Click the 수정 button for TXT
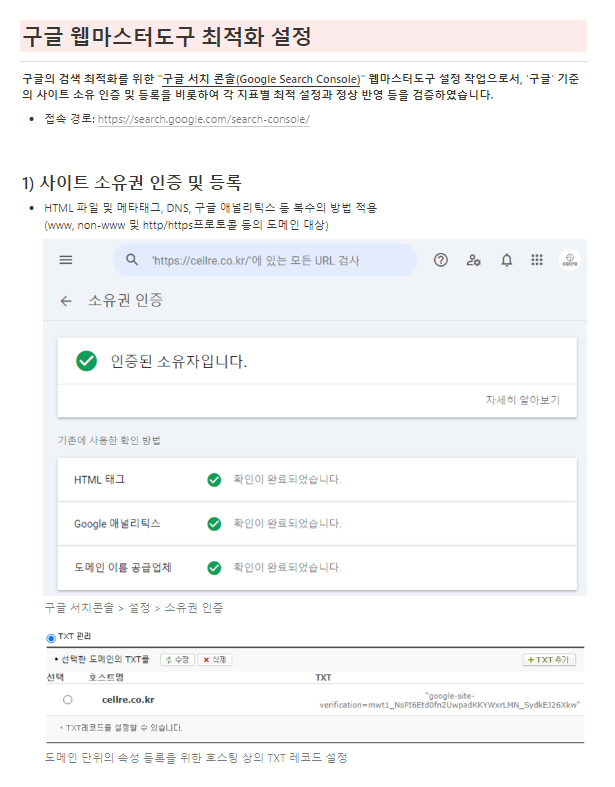Image resolution: width=615 pixels, height=787 pixels. point(177,660)
